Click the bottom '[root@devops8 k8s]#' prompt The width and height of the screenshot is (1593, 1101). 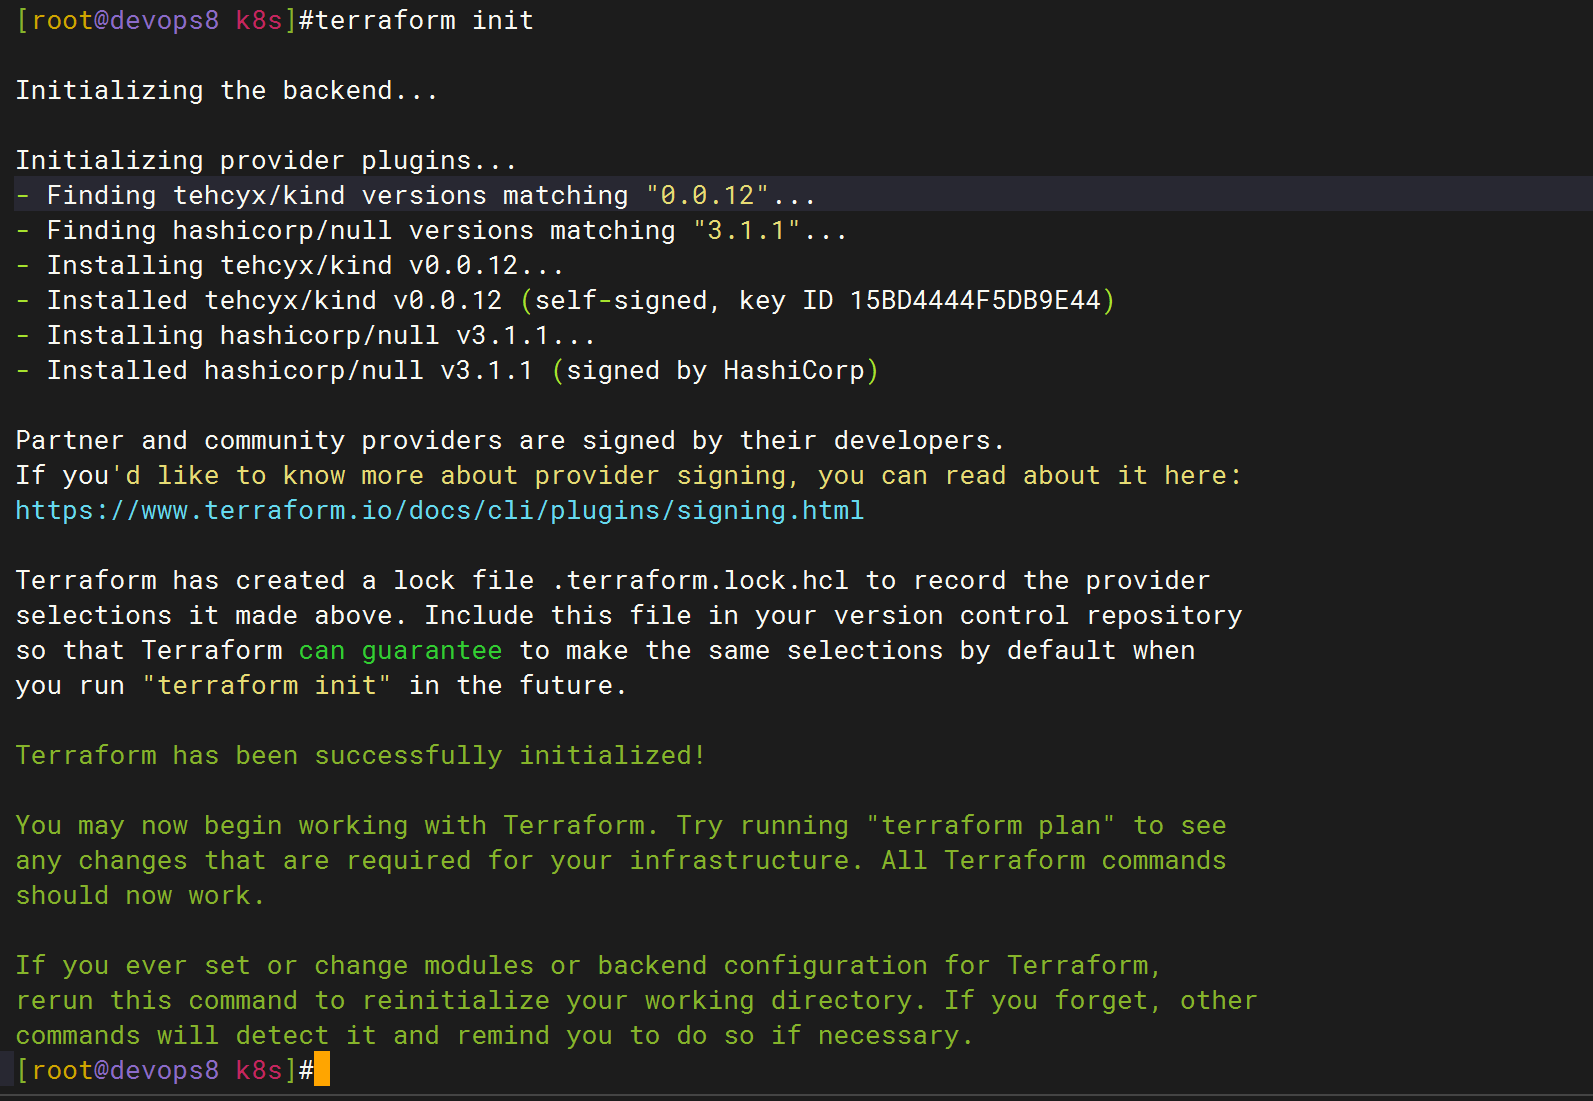coord(165,1071)
